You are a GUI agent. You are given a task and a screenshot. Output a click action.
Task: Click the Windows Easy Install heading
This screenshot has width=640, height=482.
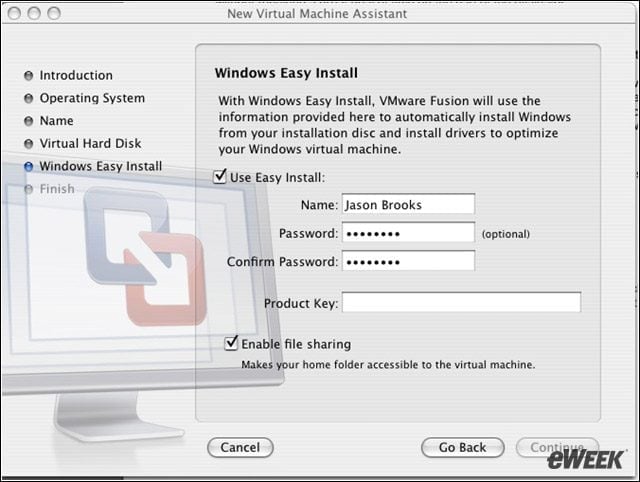click(x=286, y=73)
